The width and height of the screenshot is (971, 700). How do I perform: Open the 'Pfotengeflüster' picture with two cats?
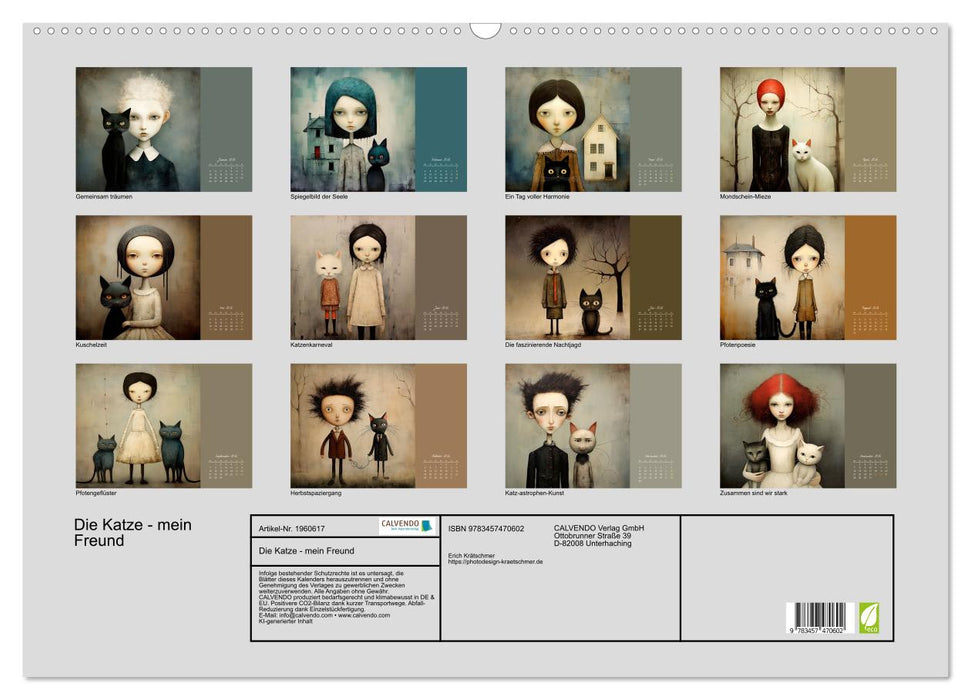point(138,425)
